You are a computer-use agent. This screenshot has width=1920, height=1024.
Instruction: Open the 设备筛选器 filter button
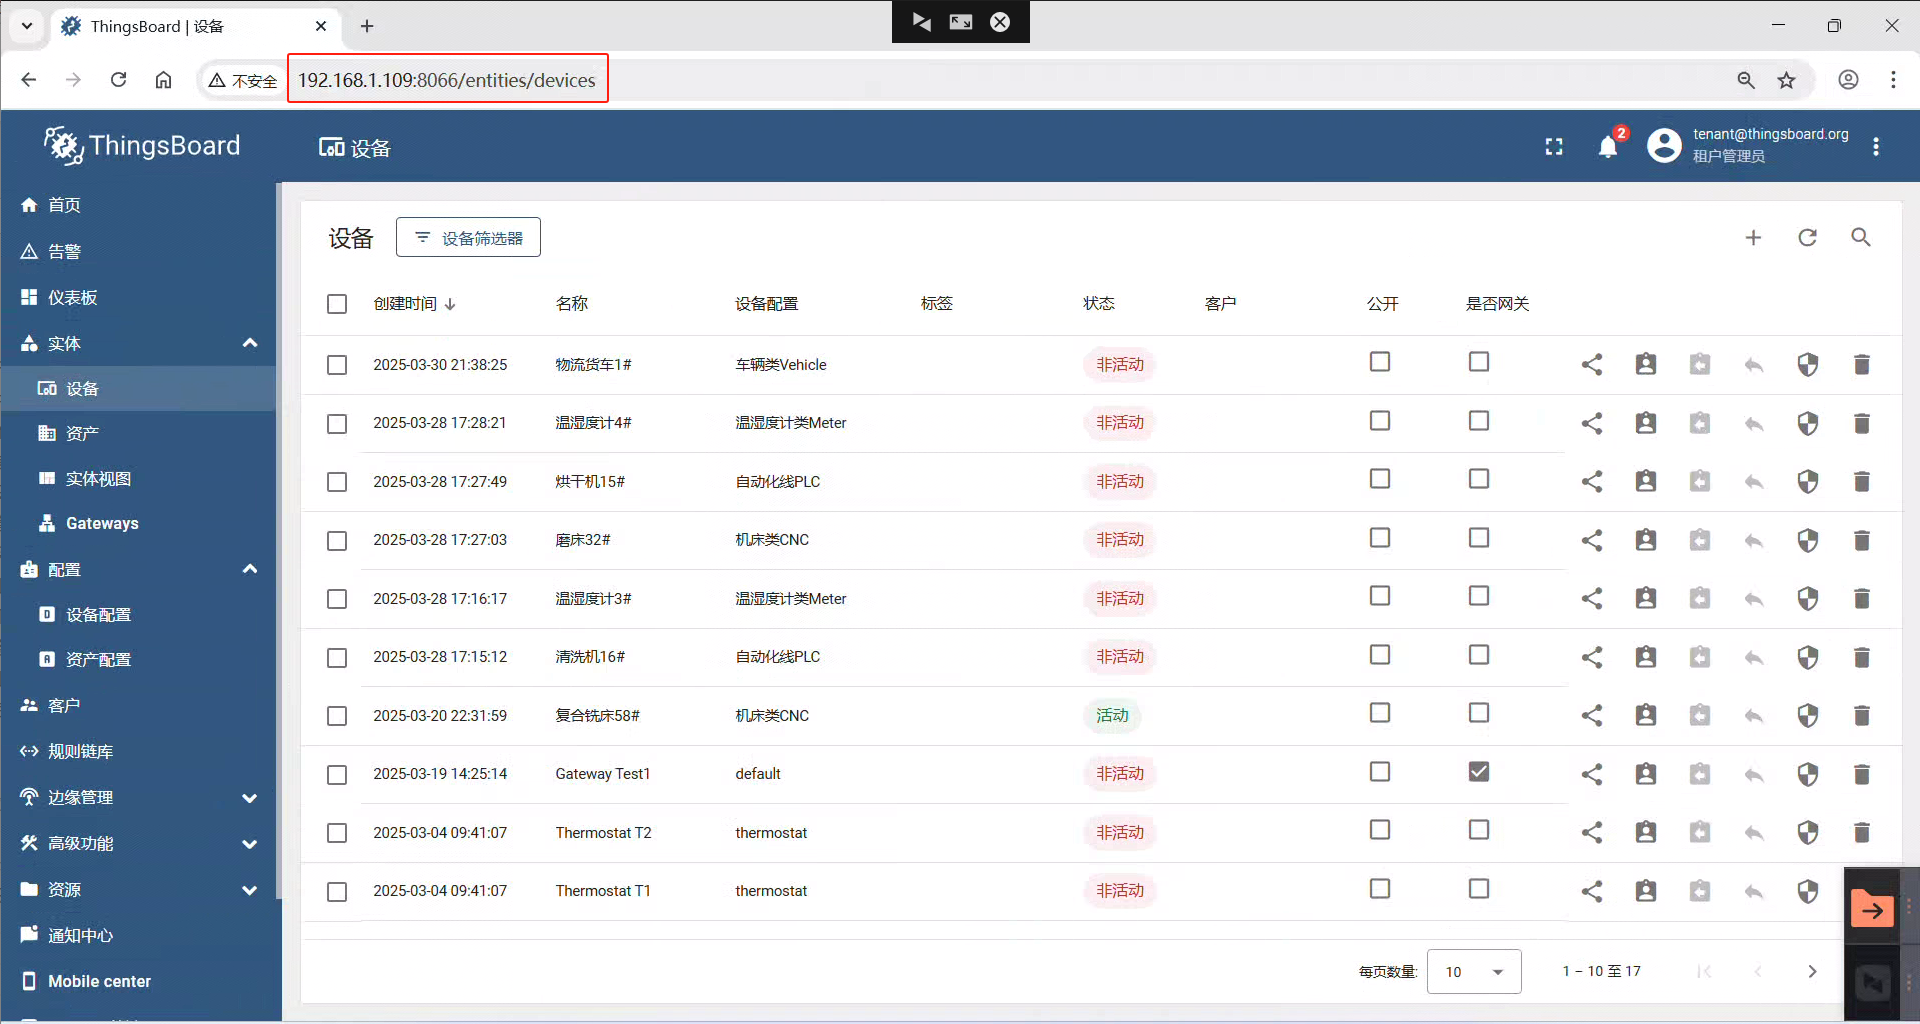467,237
